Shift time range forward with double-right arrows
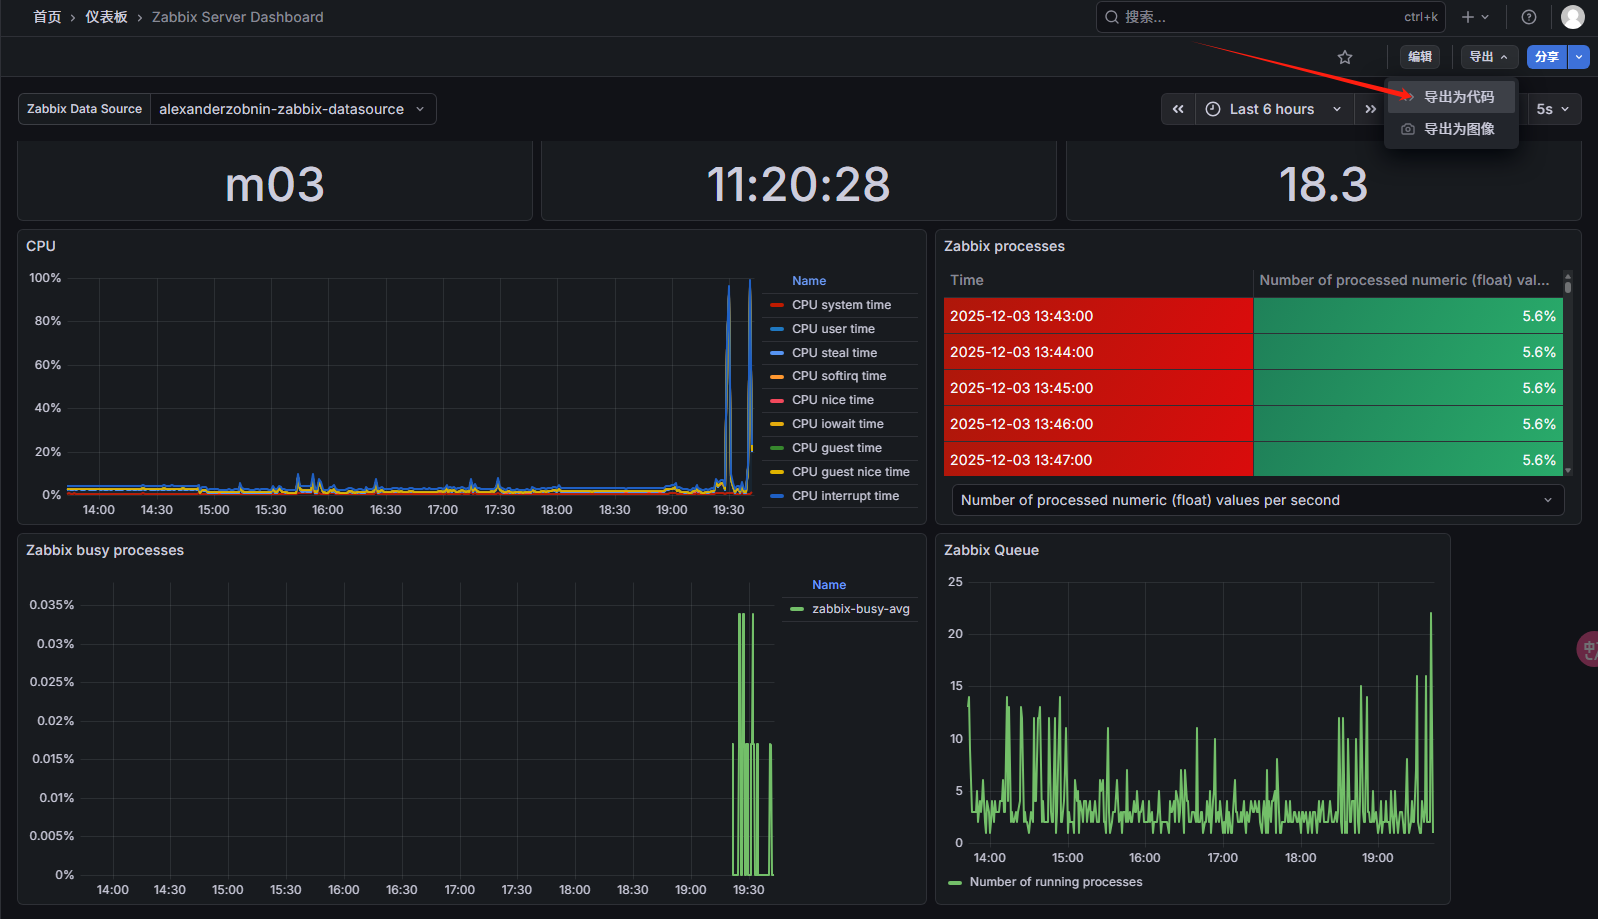 click(1370, 109)
